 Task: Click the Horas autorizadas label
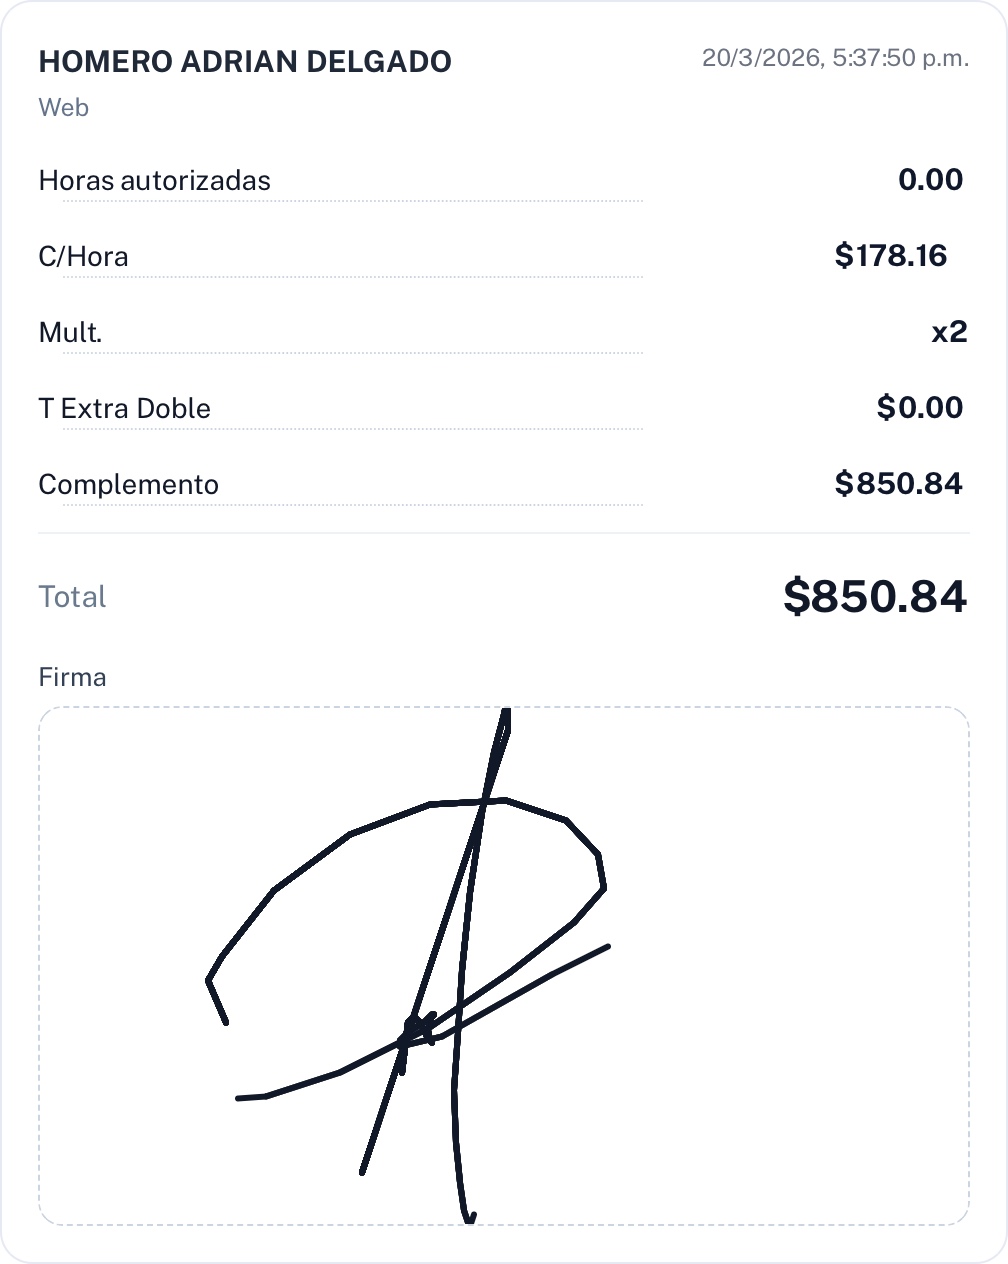point(155,181)
